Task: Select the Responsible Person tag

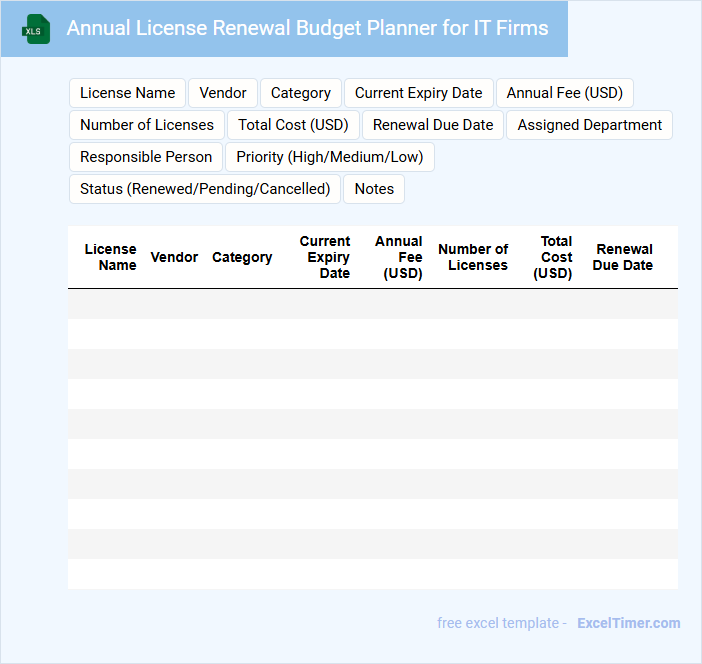Action: tap(146, 157)
